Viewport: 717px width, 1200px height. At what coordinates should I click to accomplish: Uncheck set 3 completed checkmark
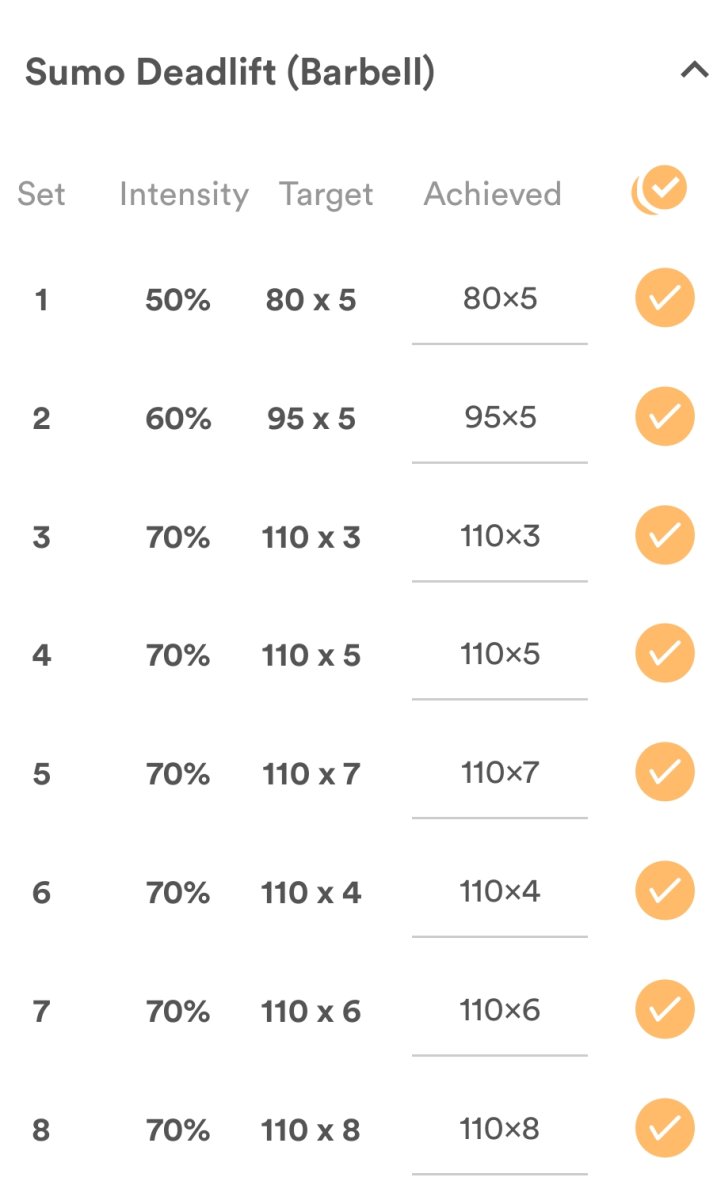pyautogui.click(x=664, y=535)
